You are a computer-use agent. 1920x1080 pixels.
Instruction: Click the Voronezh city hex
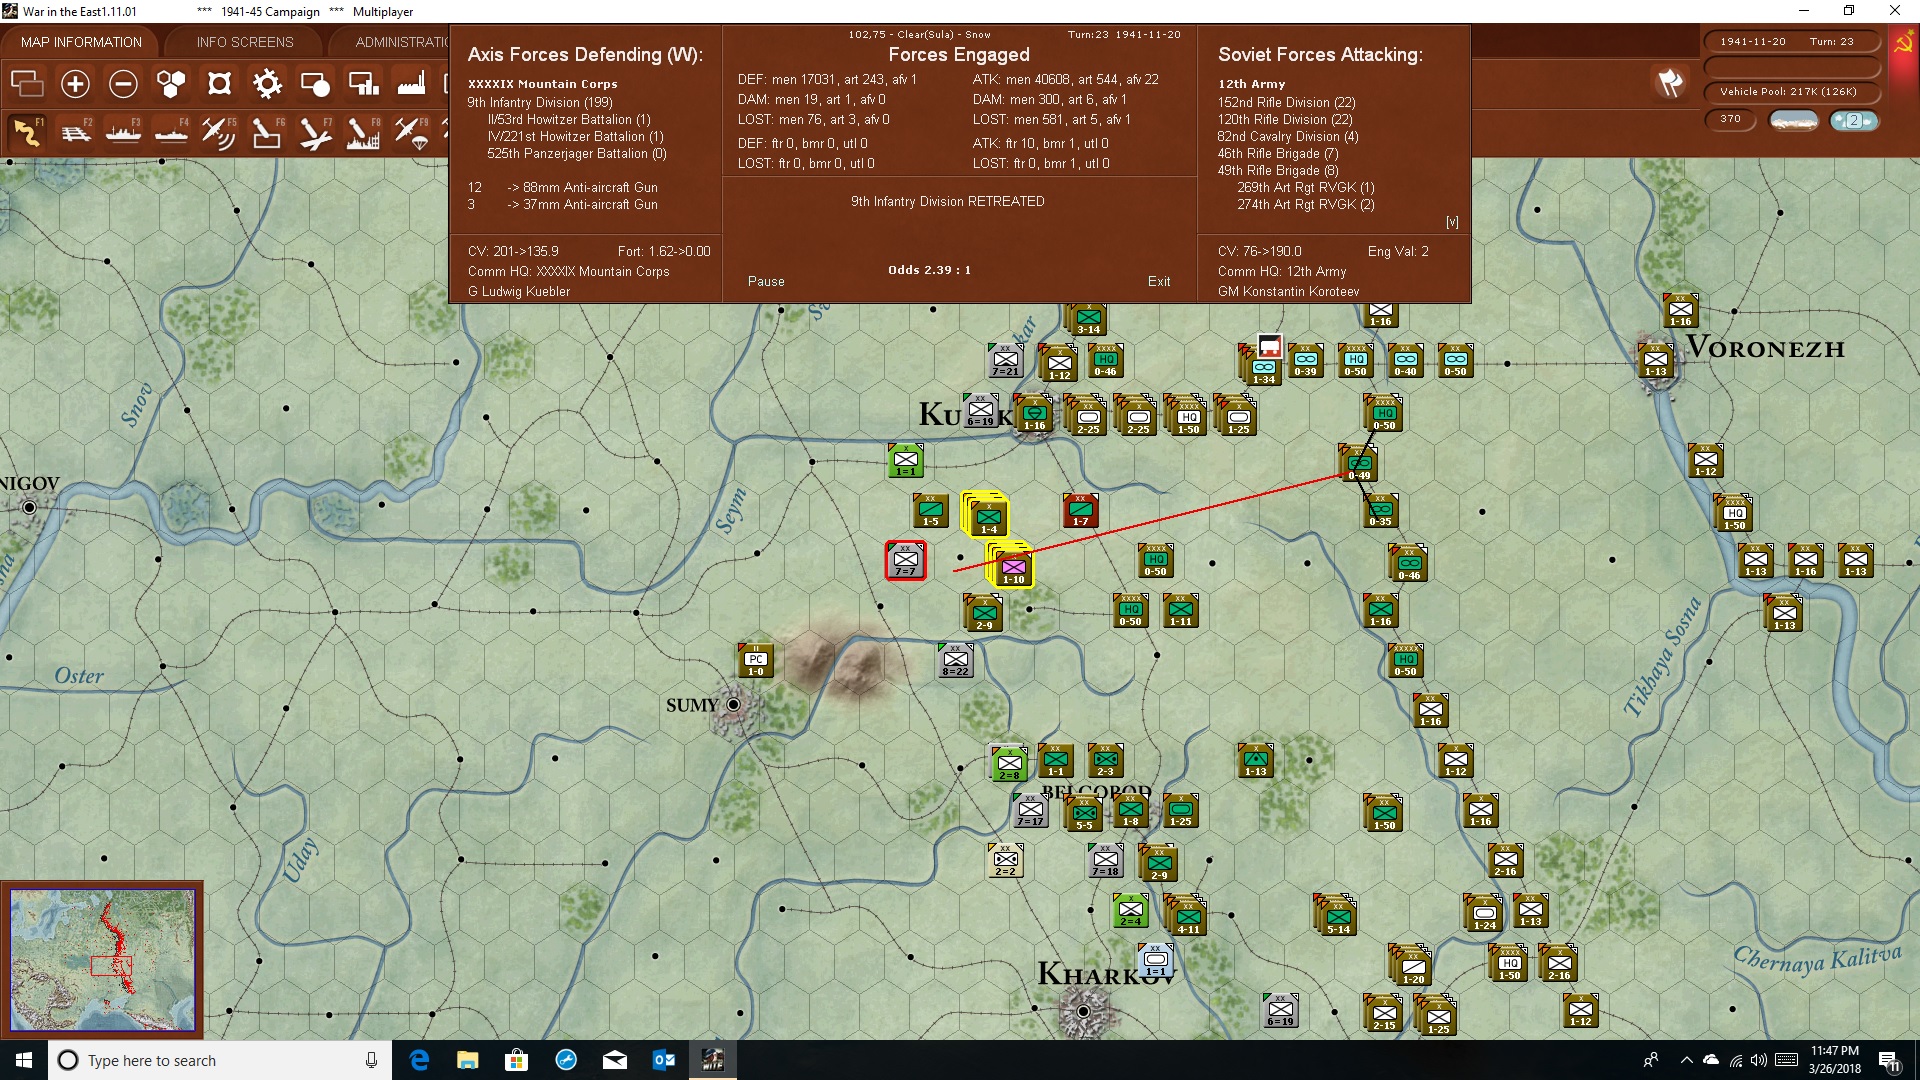pyautogui.click(x=1656, y=360)
